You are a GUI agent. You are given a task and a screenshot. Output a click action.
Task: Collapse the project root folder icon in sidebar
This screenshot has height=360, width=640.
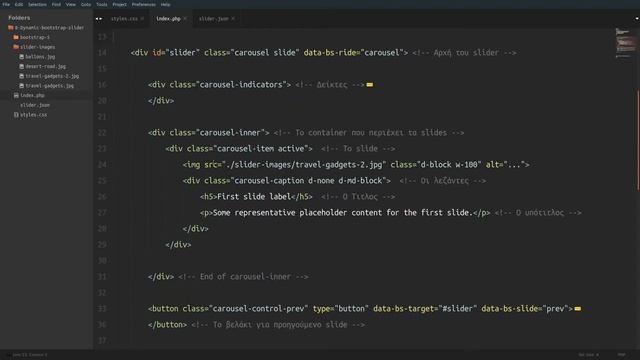[11, 28]
